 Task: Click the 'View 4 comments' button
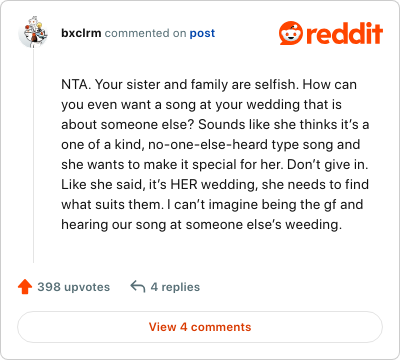(200, 327)
